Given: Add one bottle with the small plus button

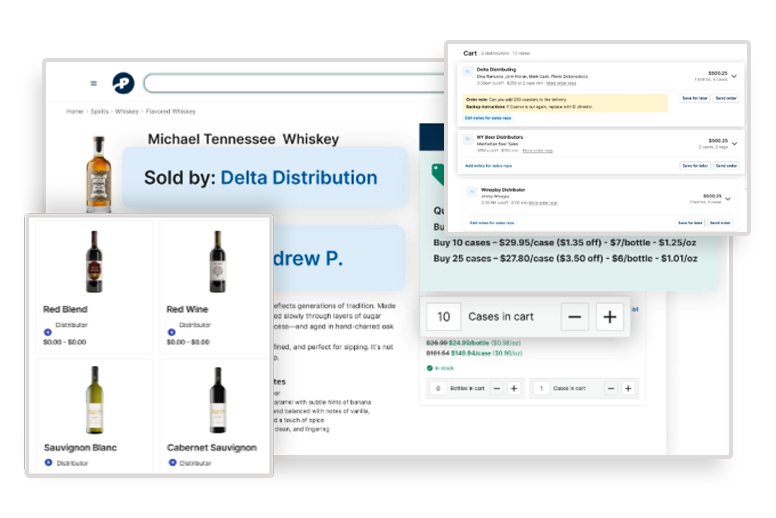Looking at the screenshot, I should 514,387.
